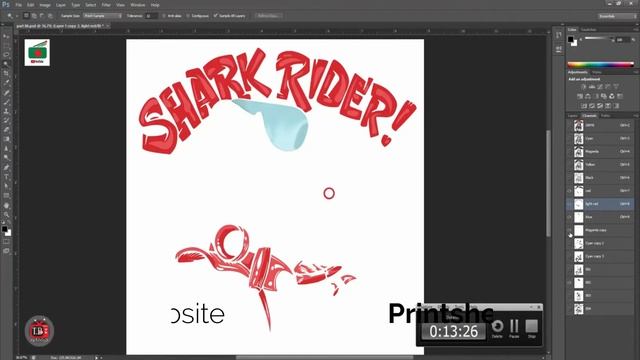Viewport: 640px width, 360px height.
Task: Open the Channels panel flyout menu
Action: click(x=635, y=116)
